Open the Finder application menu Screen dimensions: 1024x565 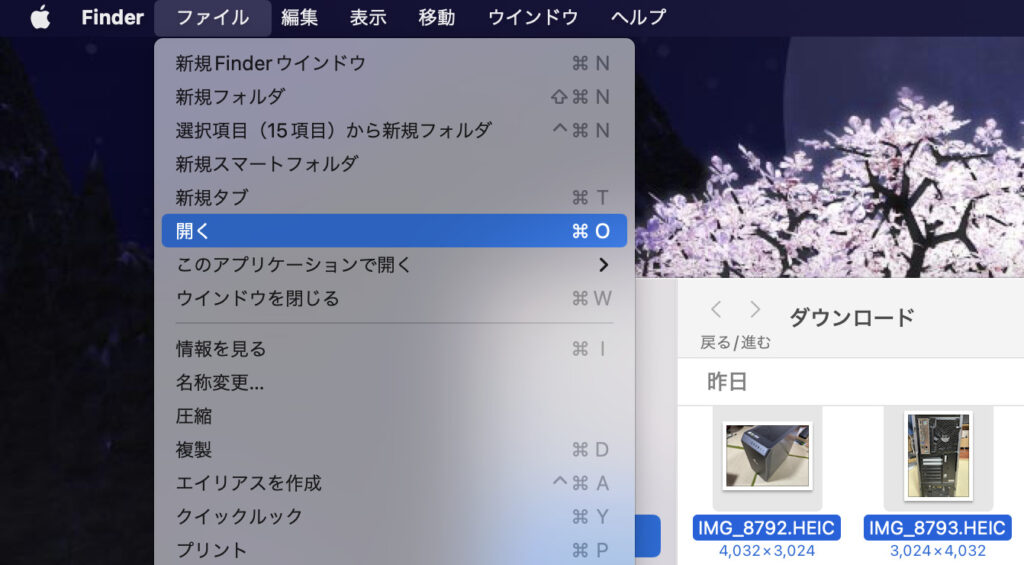tap(112, 17)
